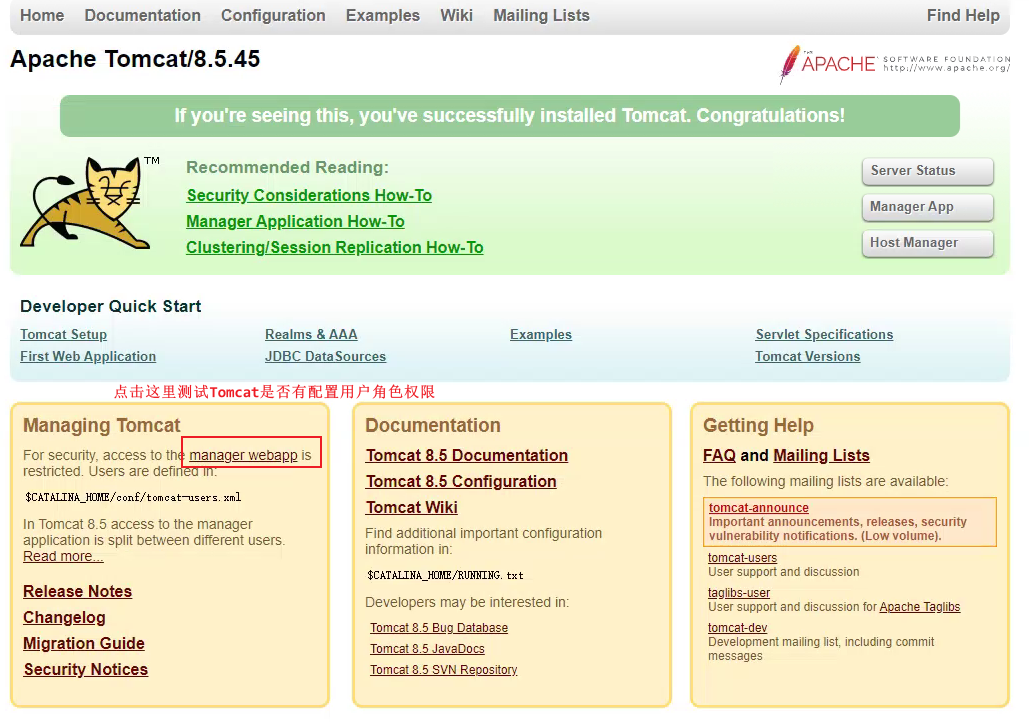Open the Apache Taglibs link
The height and width of the screenshot is (725, 1029).
pos(919,607)
